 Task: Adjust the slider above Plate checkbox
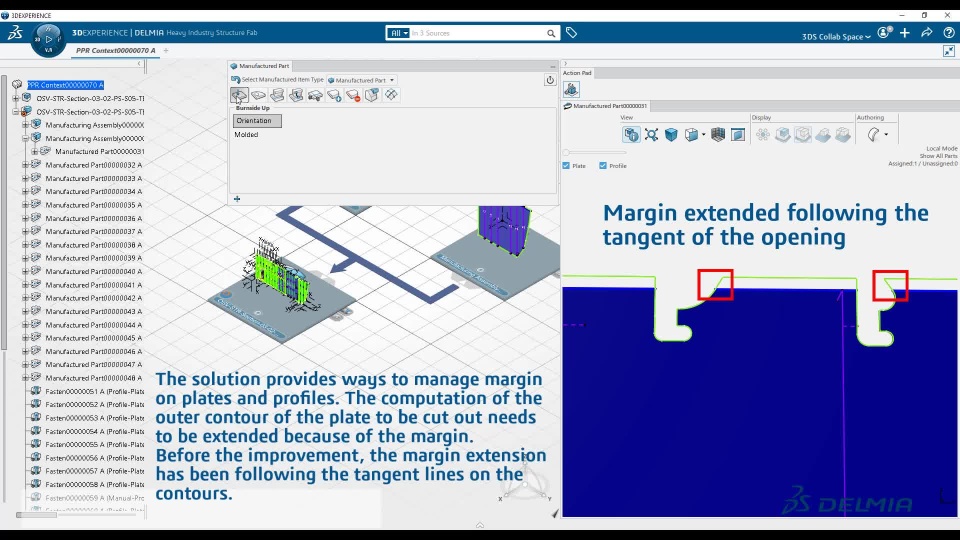[x=594, y=152]
